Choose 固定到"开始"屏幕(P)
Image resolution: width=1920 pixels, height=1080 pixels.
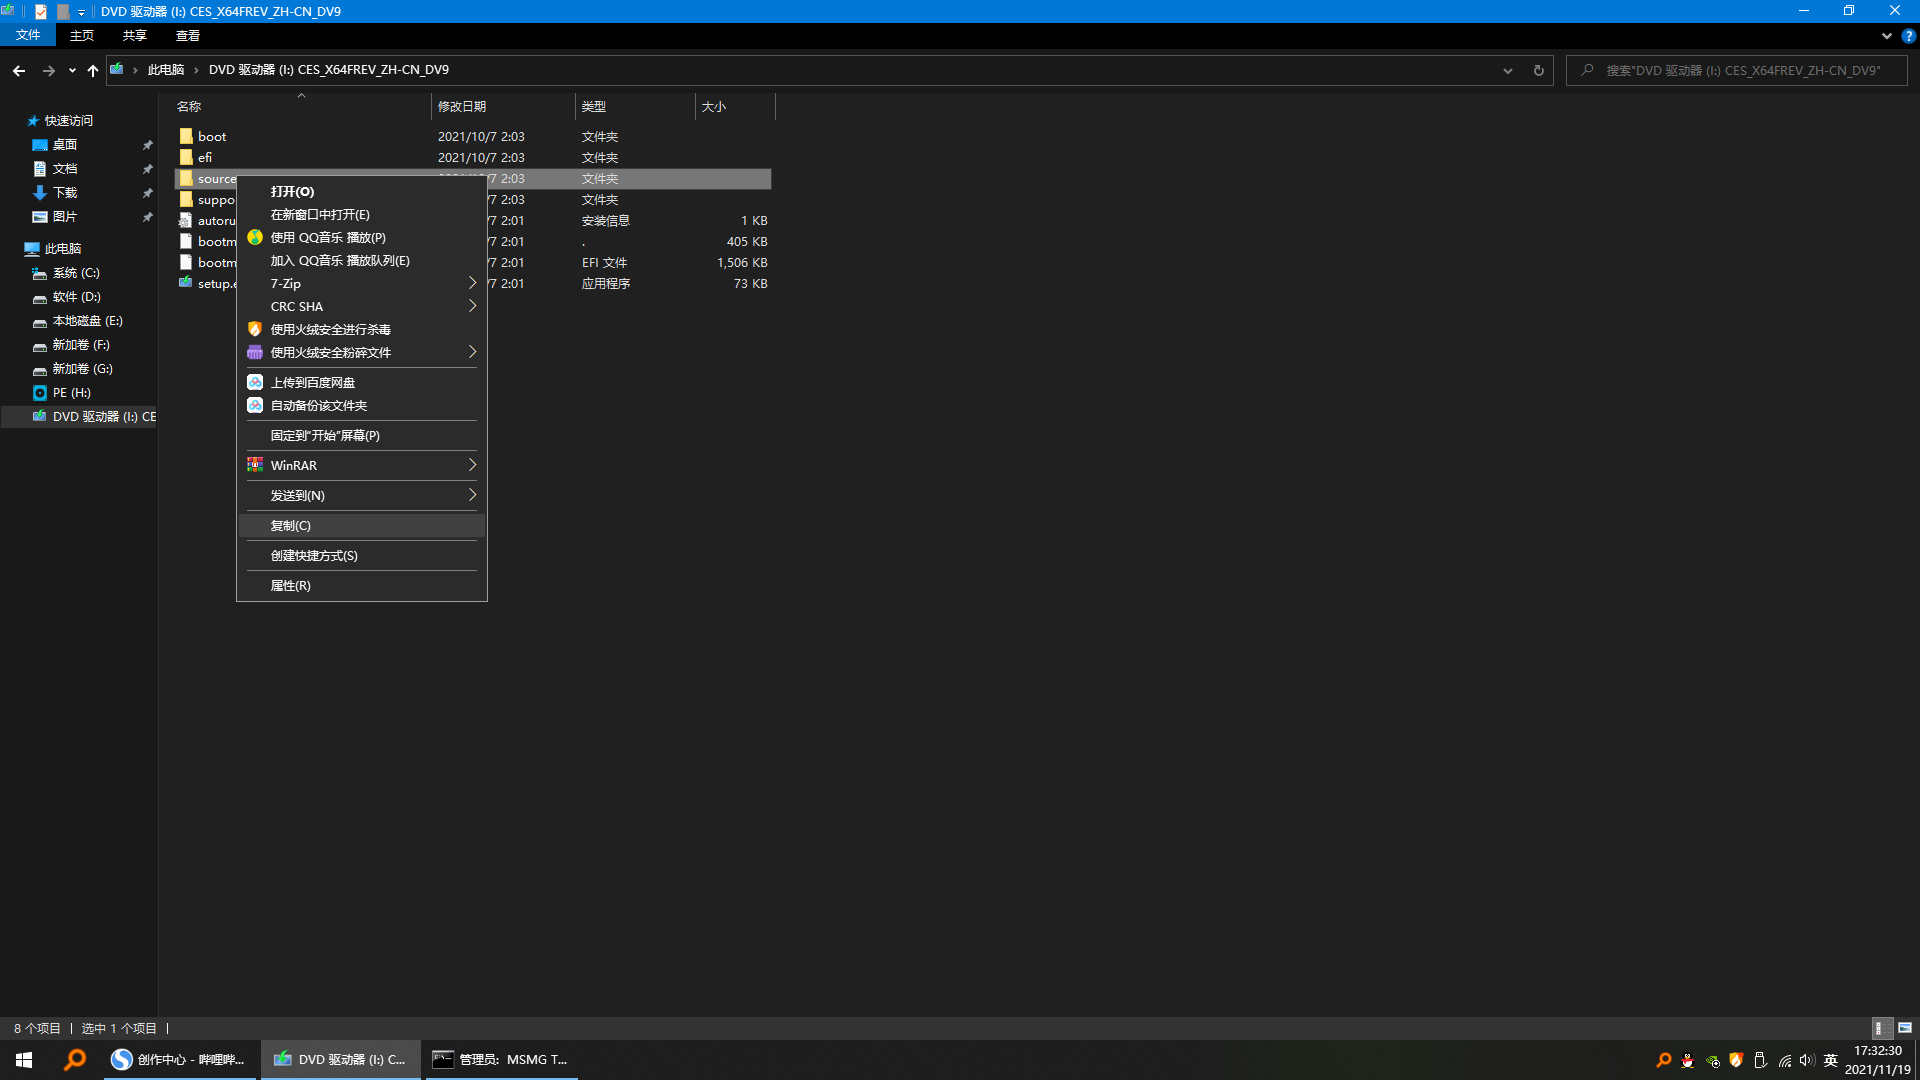(x=362, y=435)
